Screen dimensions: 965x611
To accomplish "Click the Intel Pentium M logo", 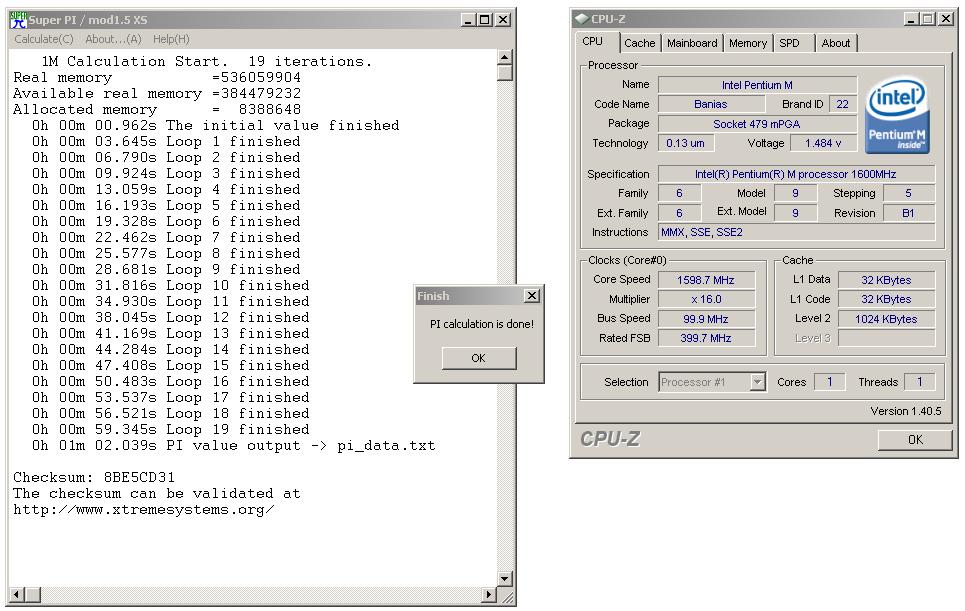I will (x=897, y=114).
